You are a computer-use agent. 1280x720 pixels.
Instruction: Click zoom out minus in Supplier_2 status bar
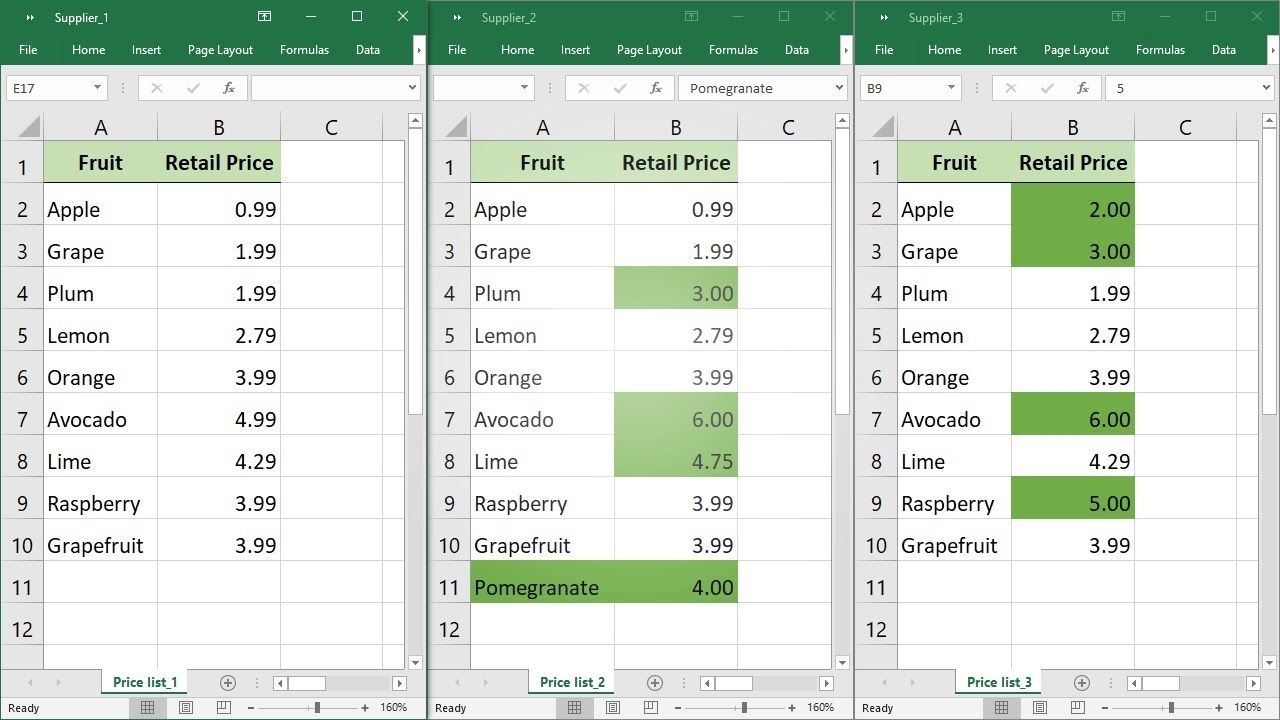coord(677,708)
